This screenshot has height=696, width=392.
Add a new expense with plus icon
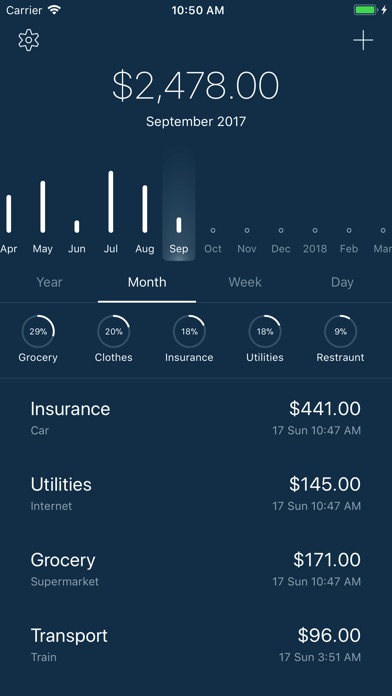363,40
